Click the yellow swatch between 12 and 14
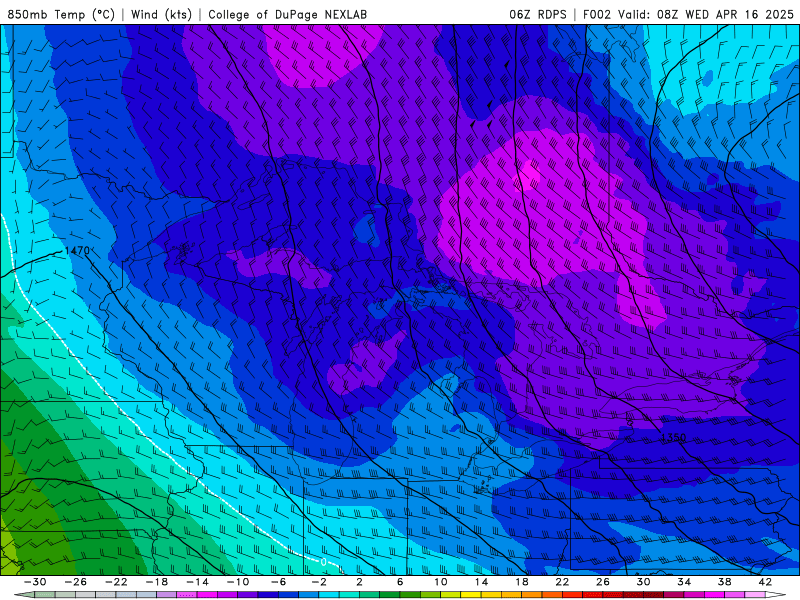The image size is (800, 600). click(471, 595)
